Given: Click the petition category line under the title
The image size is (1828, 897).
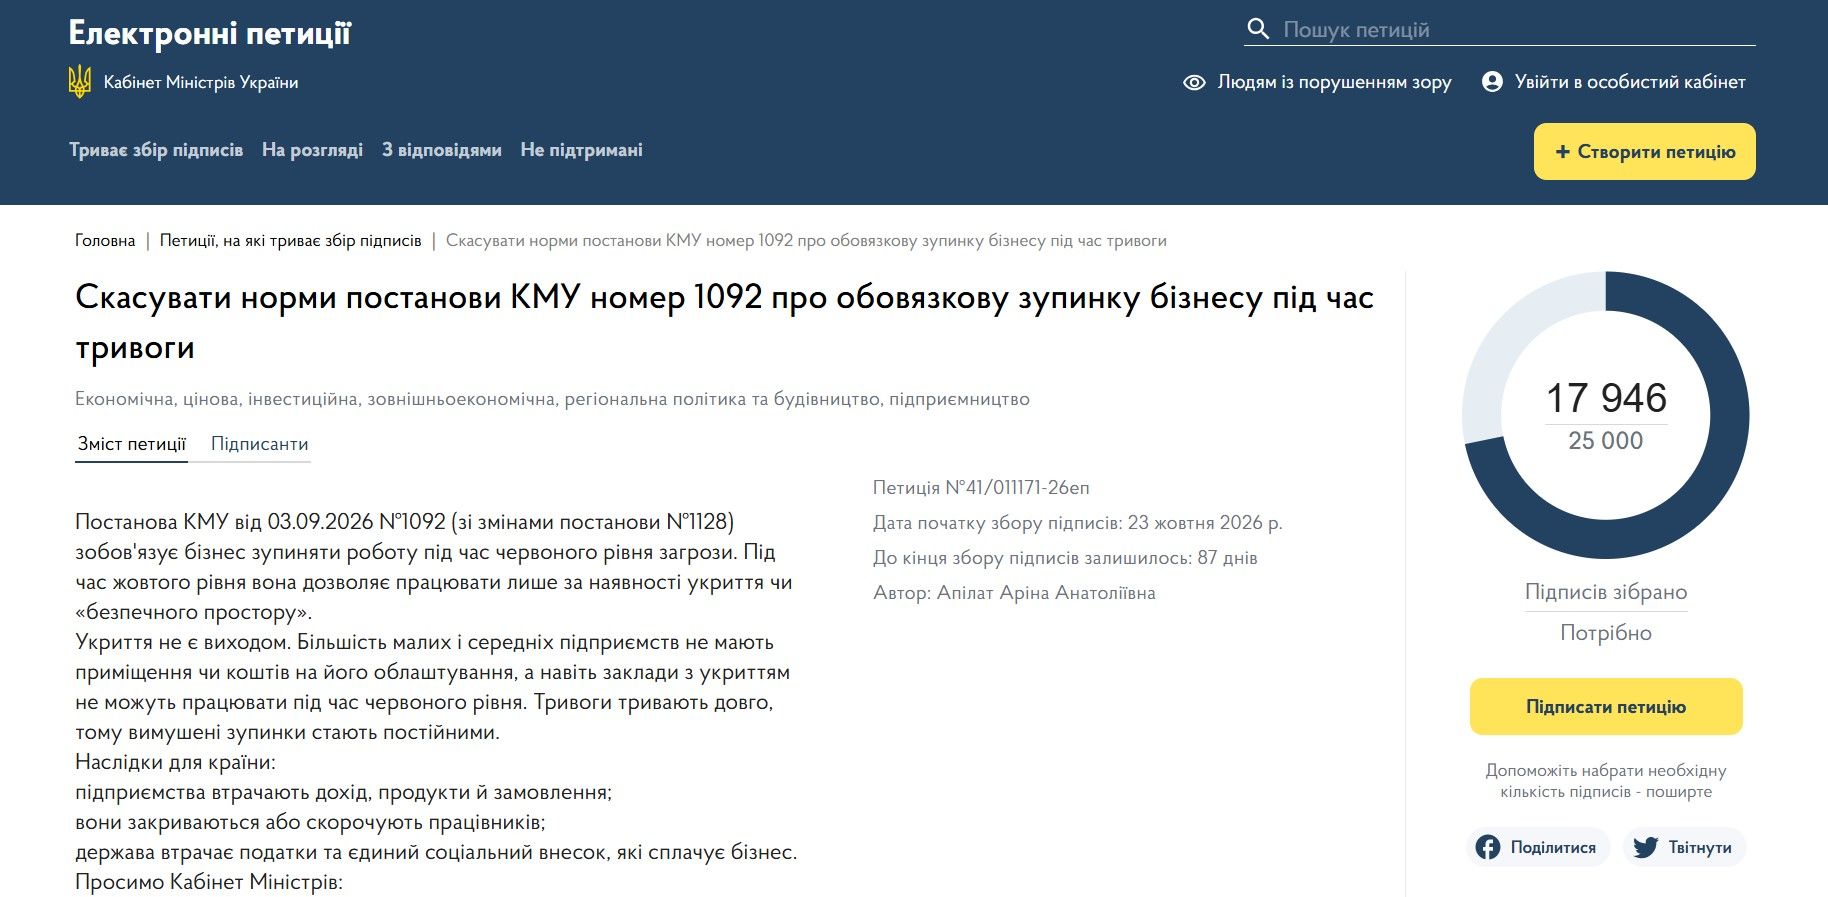Looking at the screenshot, I should [552, 399].
